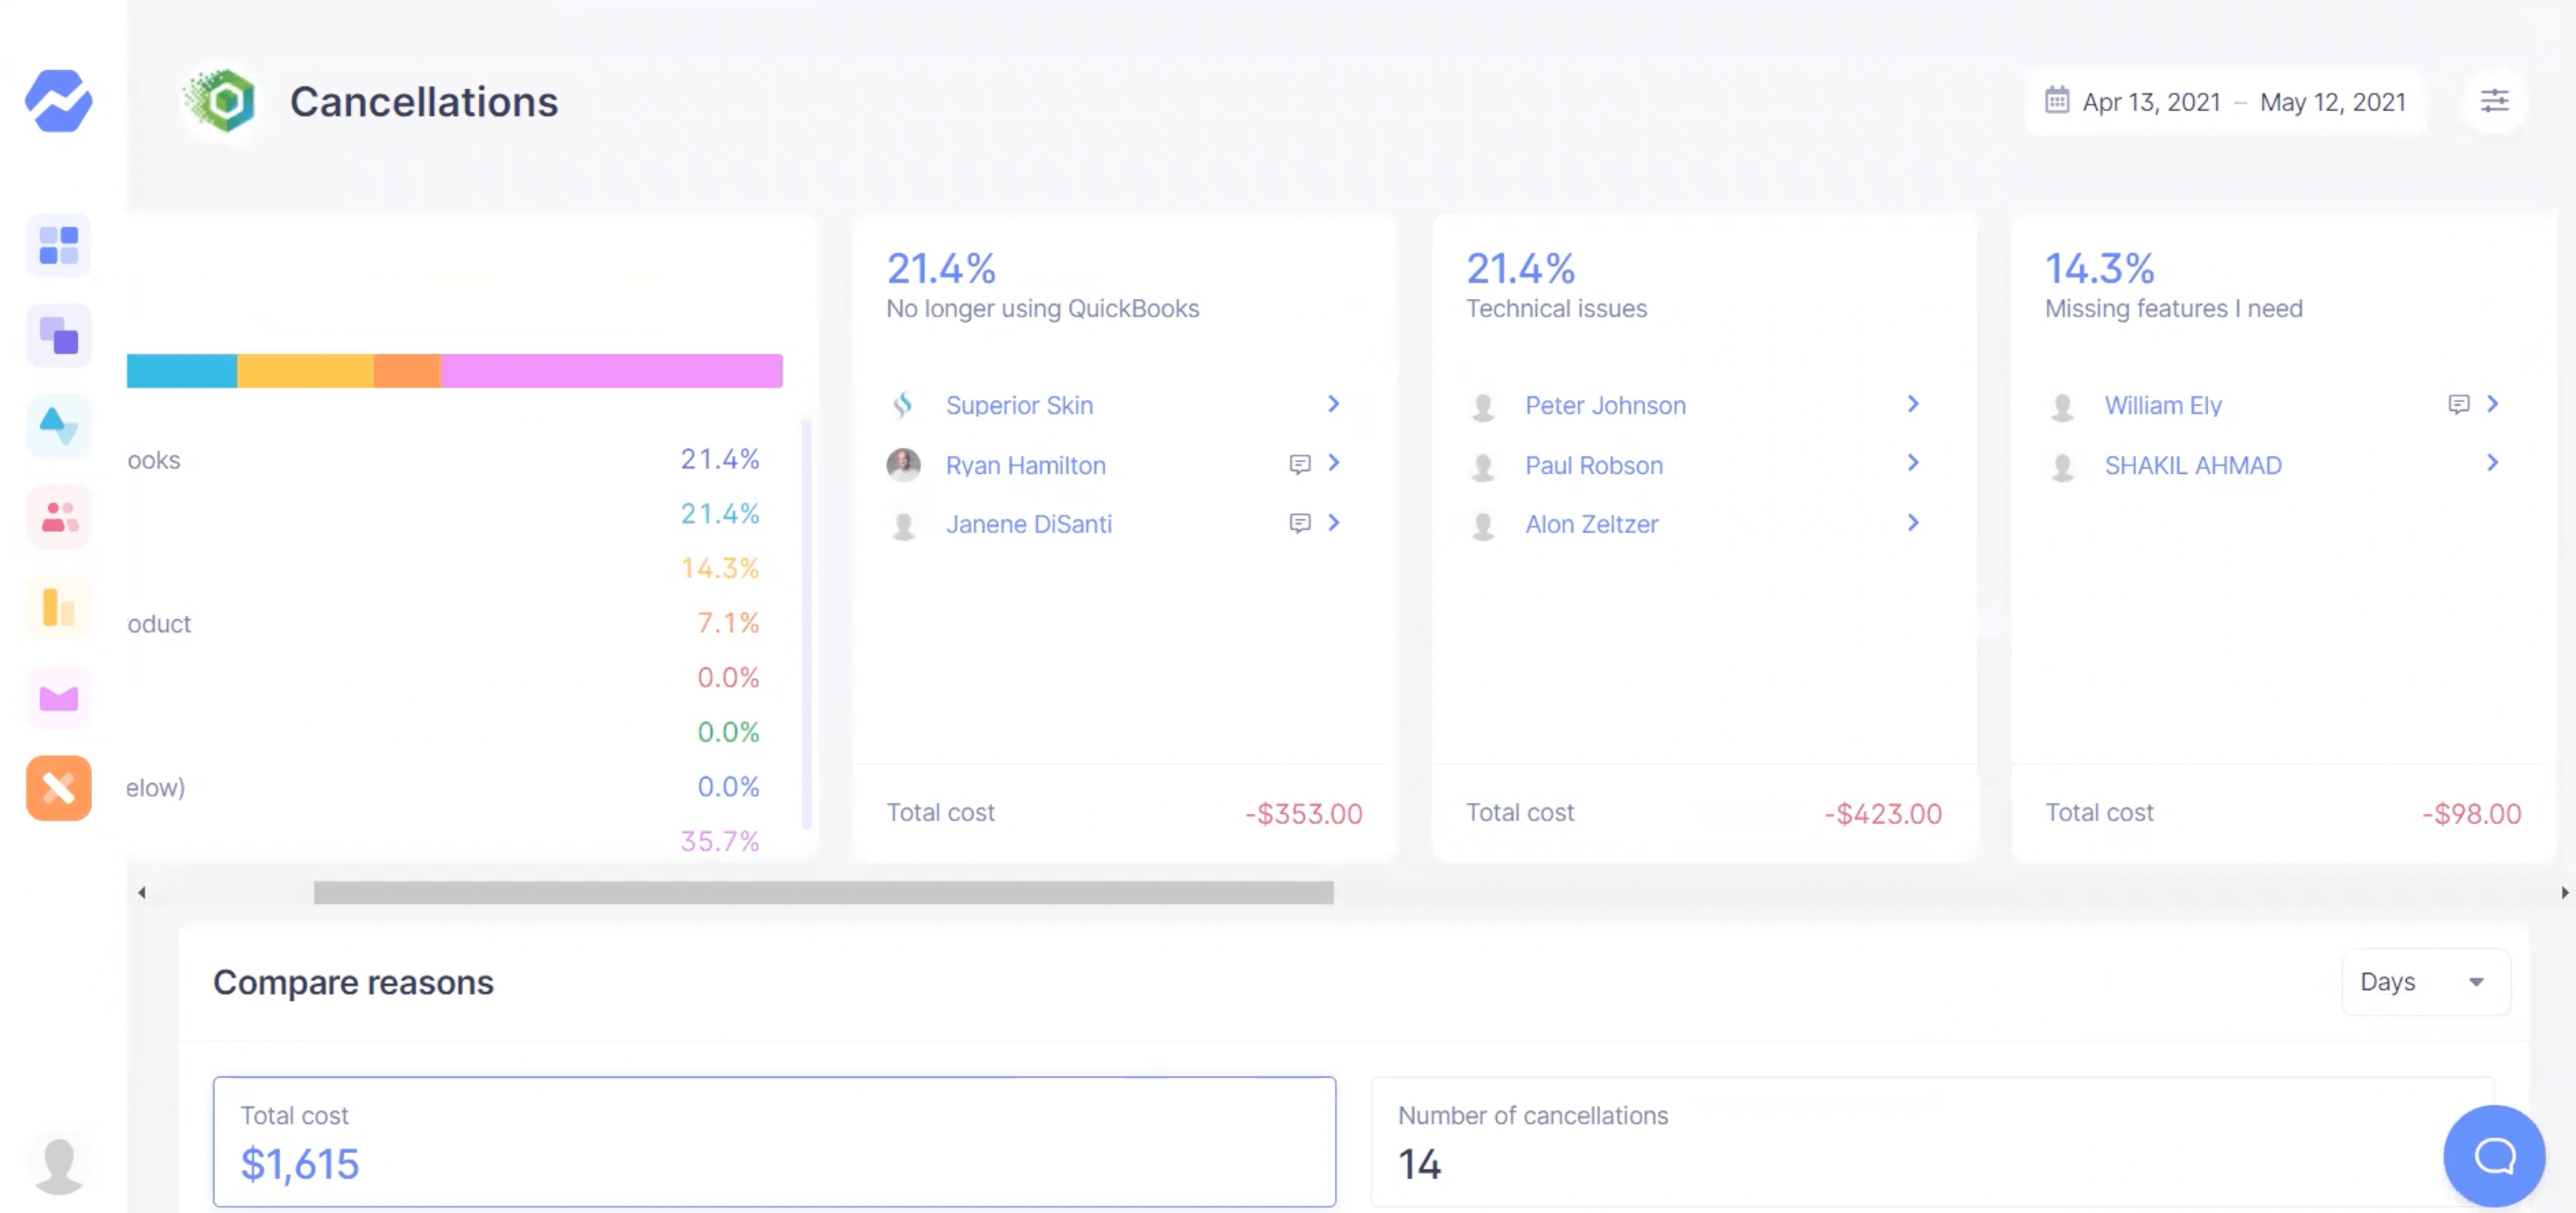Expand the Superior Skin row chevron
The height and width of the screenshot is (1213, 2576).
tap(1333, 404)
